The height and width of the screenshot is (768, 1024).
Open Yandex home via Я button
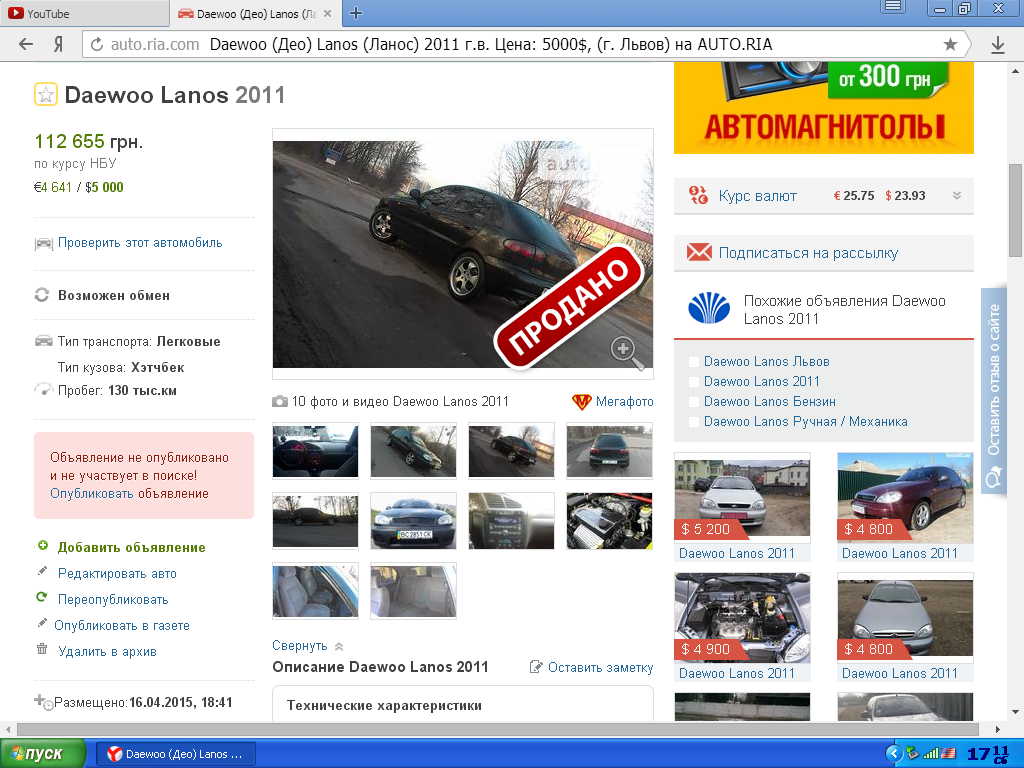tap(58, 44)
